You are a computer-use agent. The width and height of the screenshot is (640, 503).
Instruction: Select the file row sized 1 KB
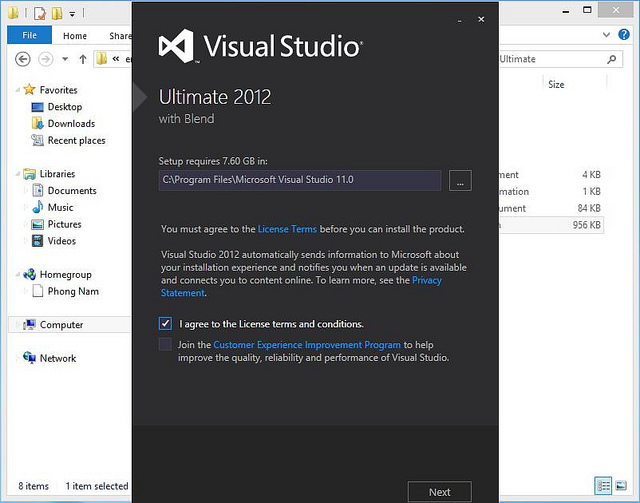click(x=551, y=191)
